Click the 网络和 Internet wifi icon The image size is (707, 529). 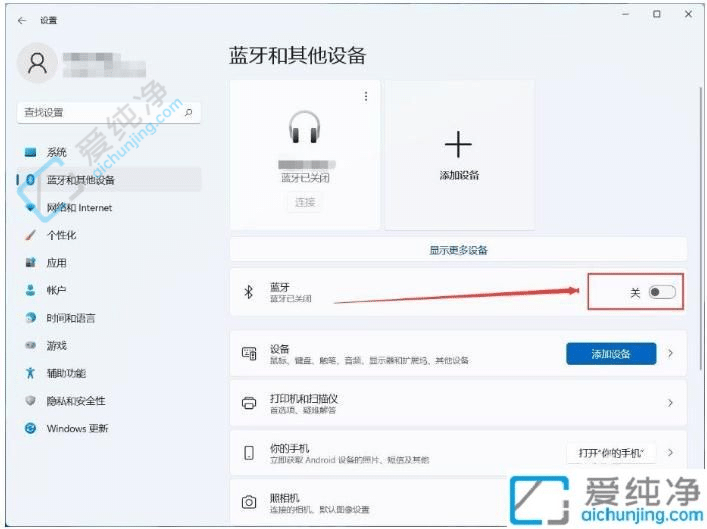[x=31, y=207]
